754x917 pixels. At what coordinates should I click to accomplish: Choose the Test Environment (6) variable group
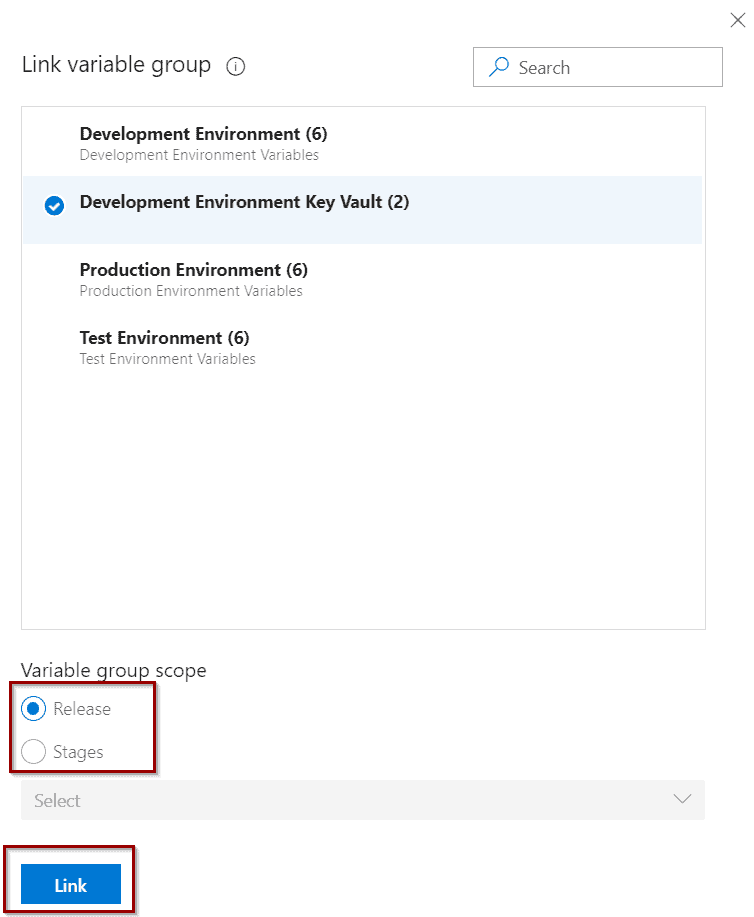(x=362, y=347)
